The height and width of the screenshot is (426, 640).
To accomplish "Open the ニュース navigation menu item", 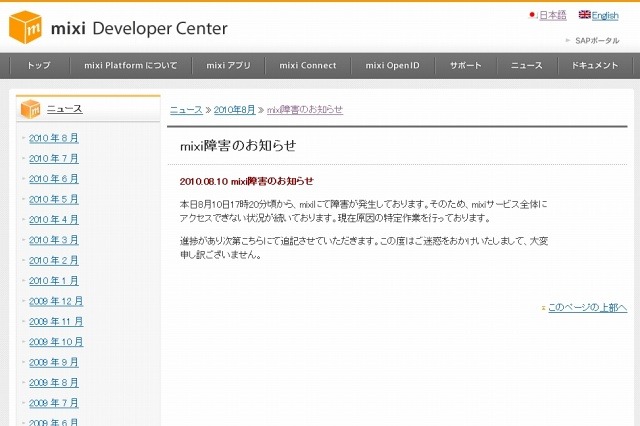I will coord(527,65).
